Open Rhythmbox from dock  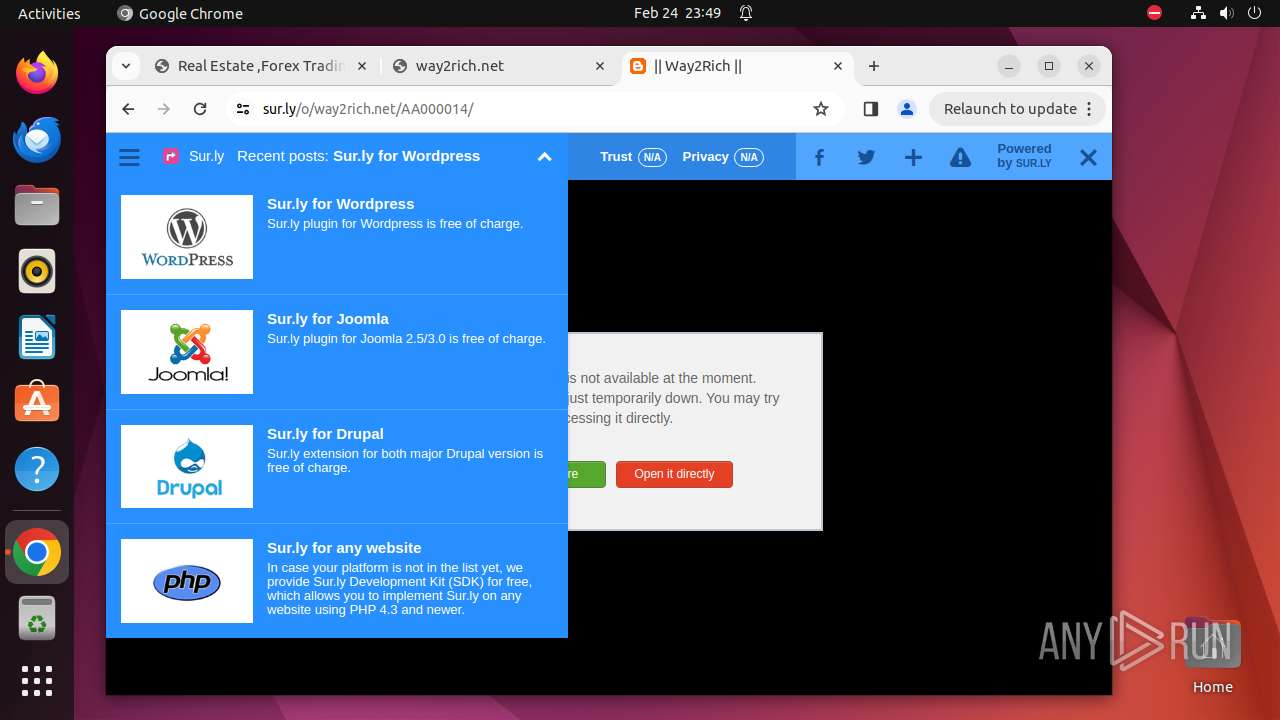tap(37, 271)
